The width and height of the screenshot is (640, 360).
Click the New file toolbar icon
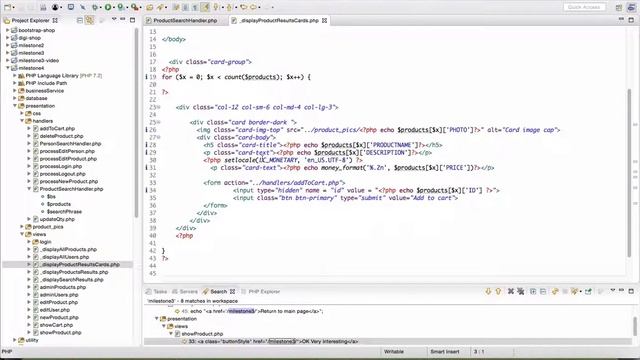pyautogui.click(x=7, y=7)
